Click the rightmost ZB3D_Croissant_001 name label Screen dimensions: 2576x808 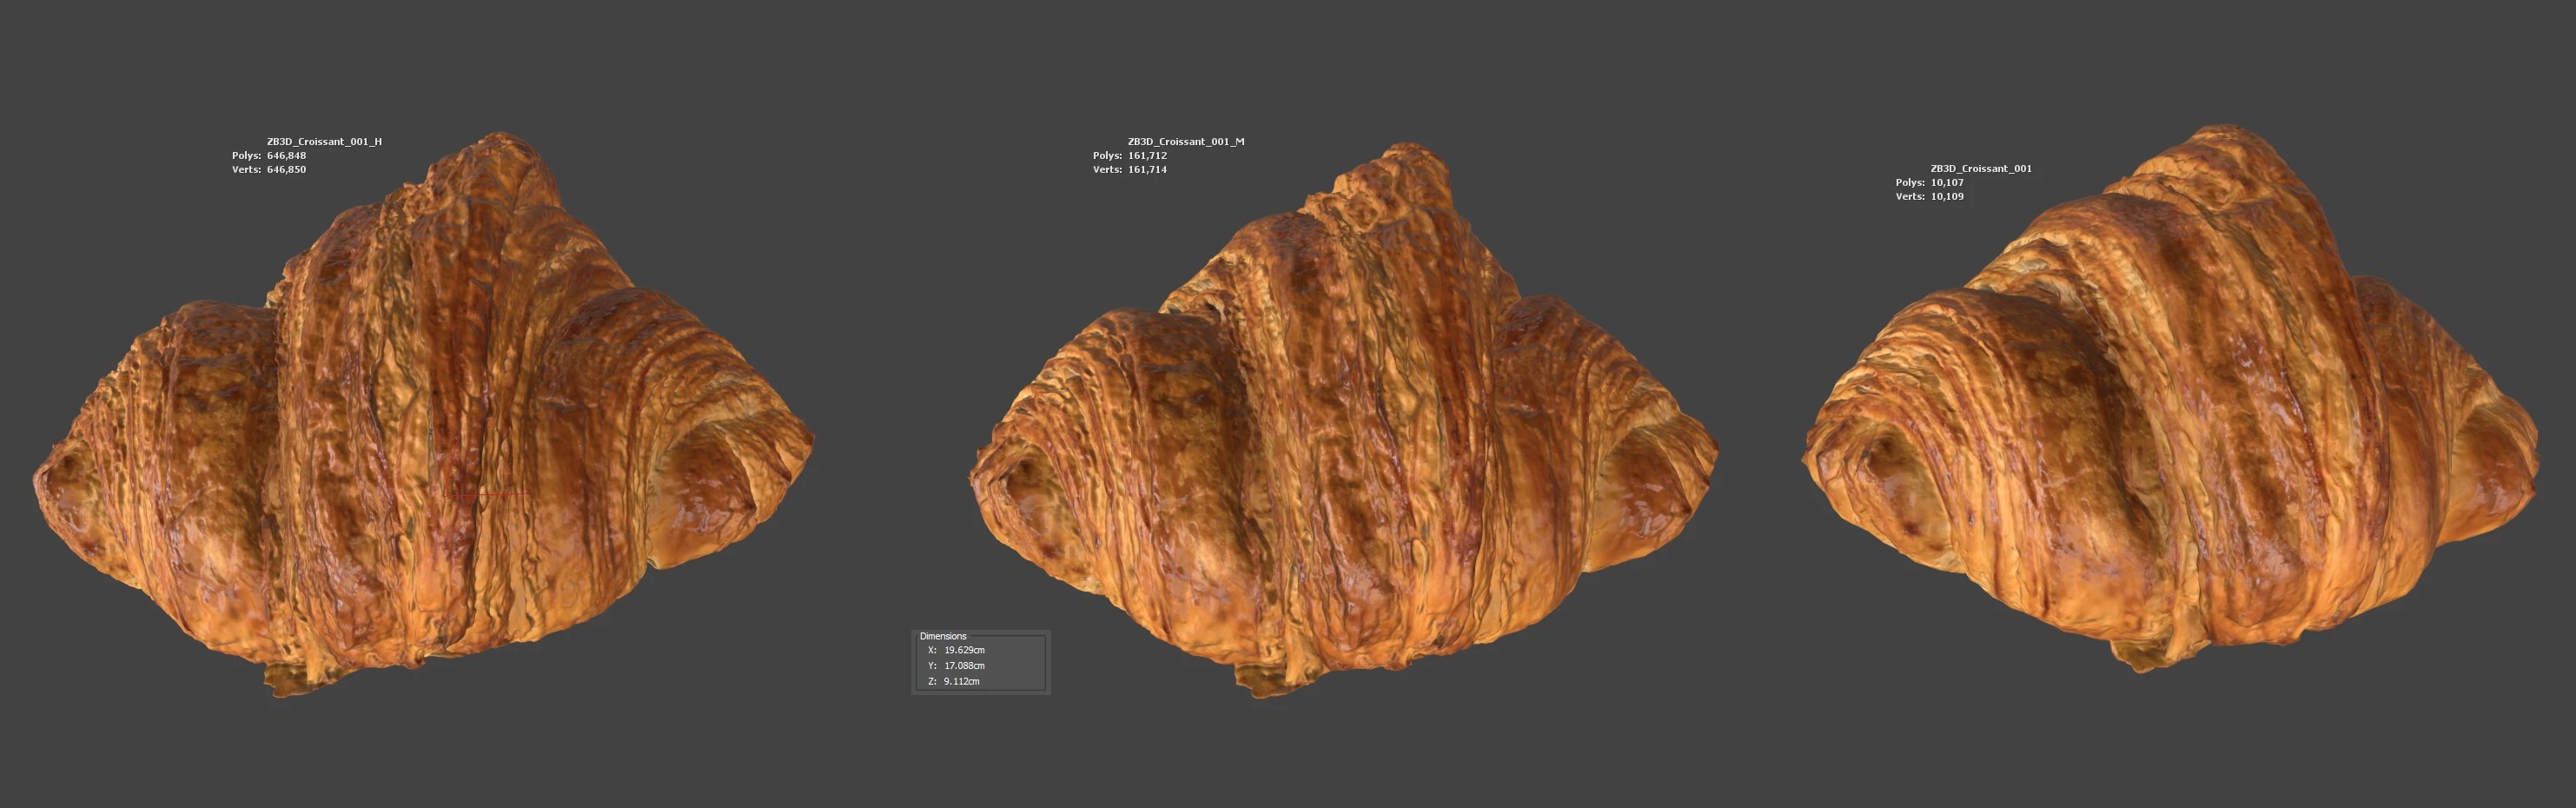click(x=1980, y=169)
